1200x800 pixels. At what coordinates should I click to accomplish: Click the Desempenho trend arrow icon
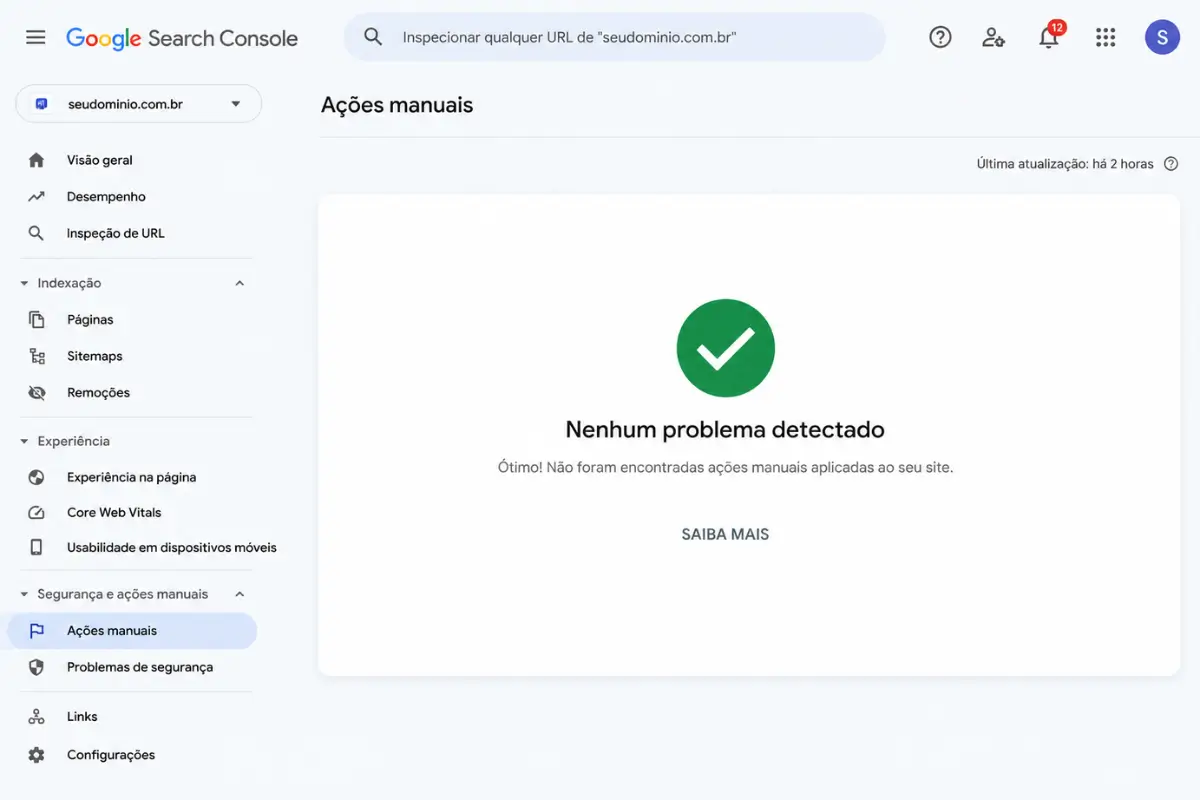point(37,197)
